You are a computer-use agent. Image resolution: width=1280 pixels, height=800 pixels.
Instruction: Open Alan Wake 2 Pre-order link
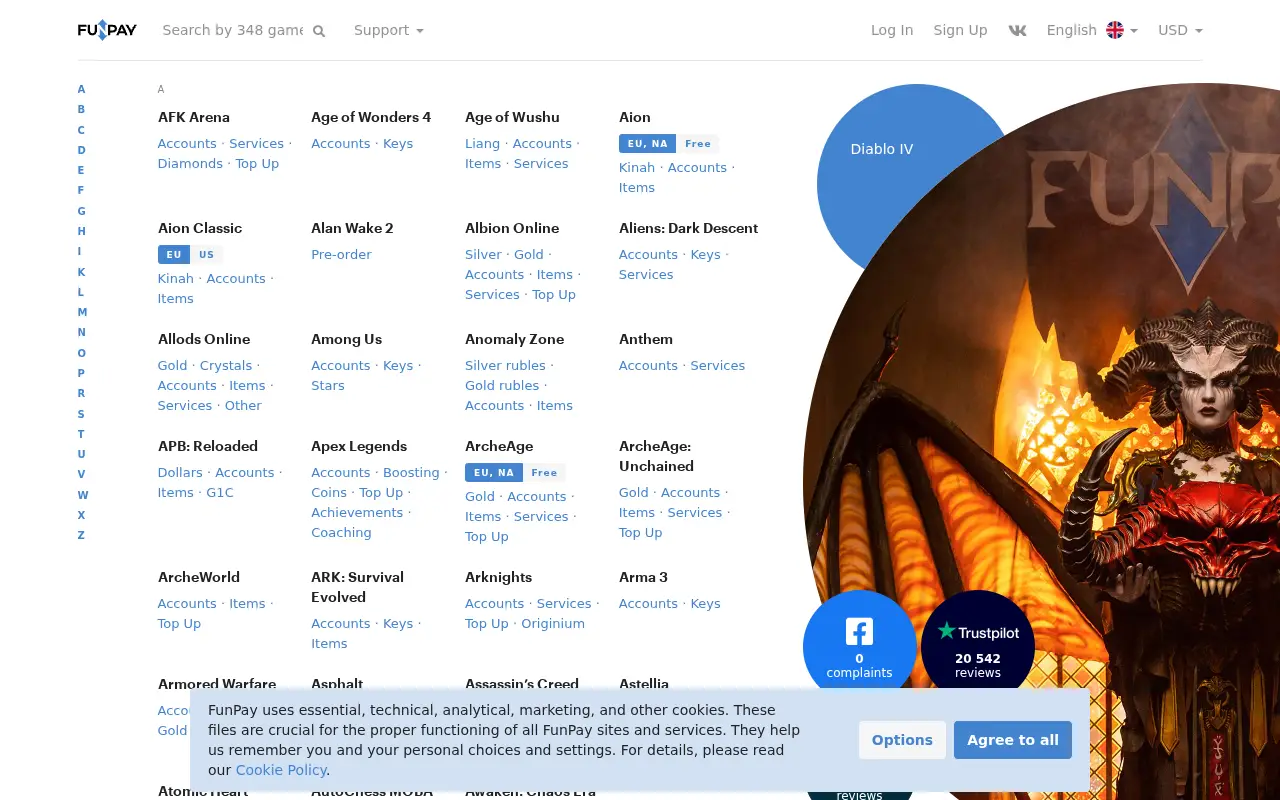341,255
